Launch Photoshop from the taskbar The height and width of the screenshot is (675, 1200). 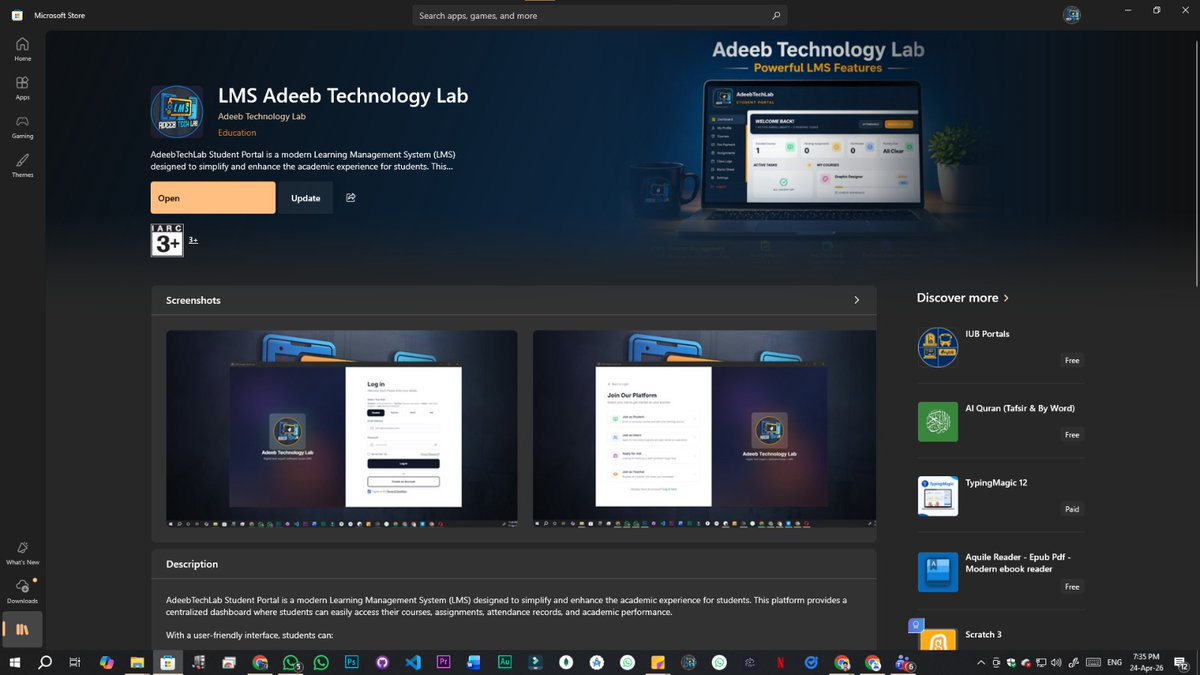tap(351, 662)
